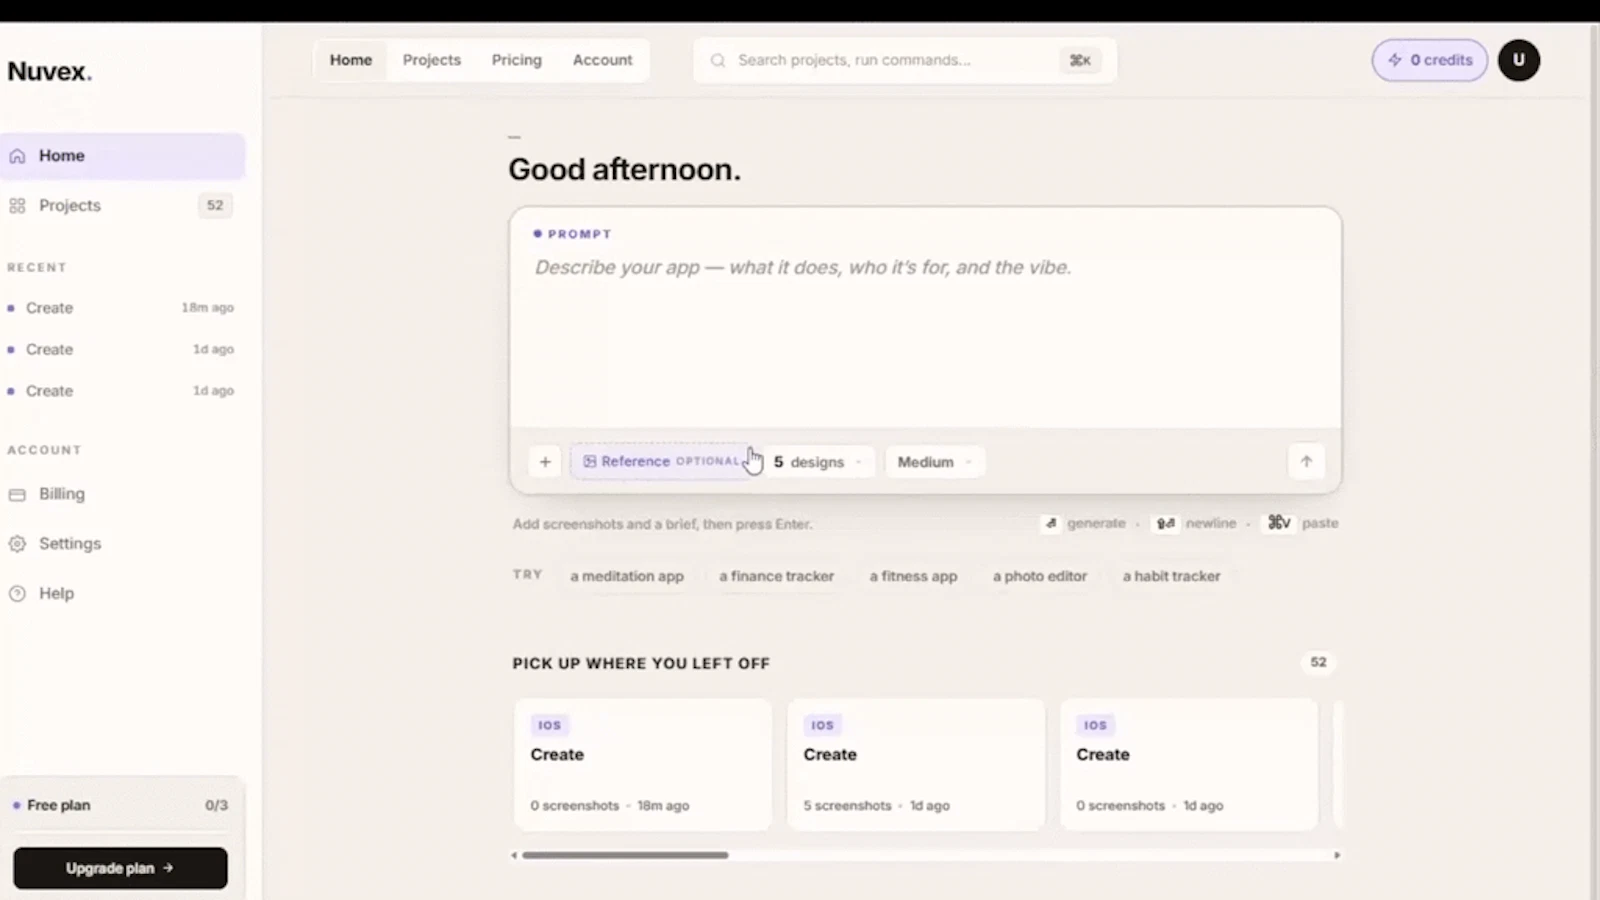
Task: Open Create card with 5 screenshots
Action: pos(916,765)
